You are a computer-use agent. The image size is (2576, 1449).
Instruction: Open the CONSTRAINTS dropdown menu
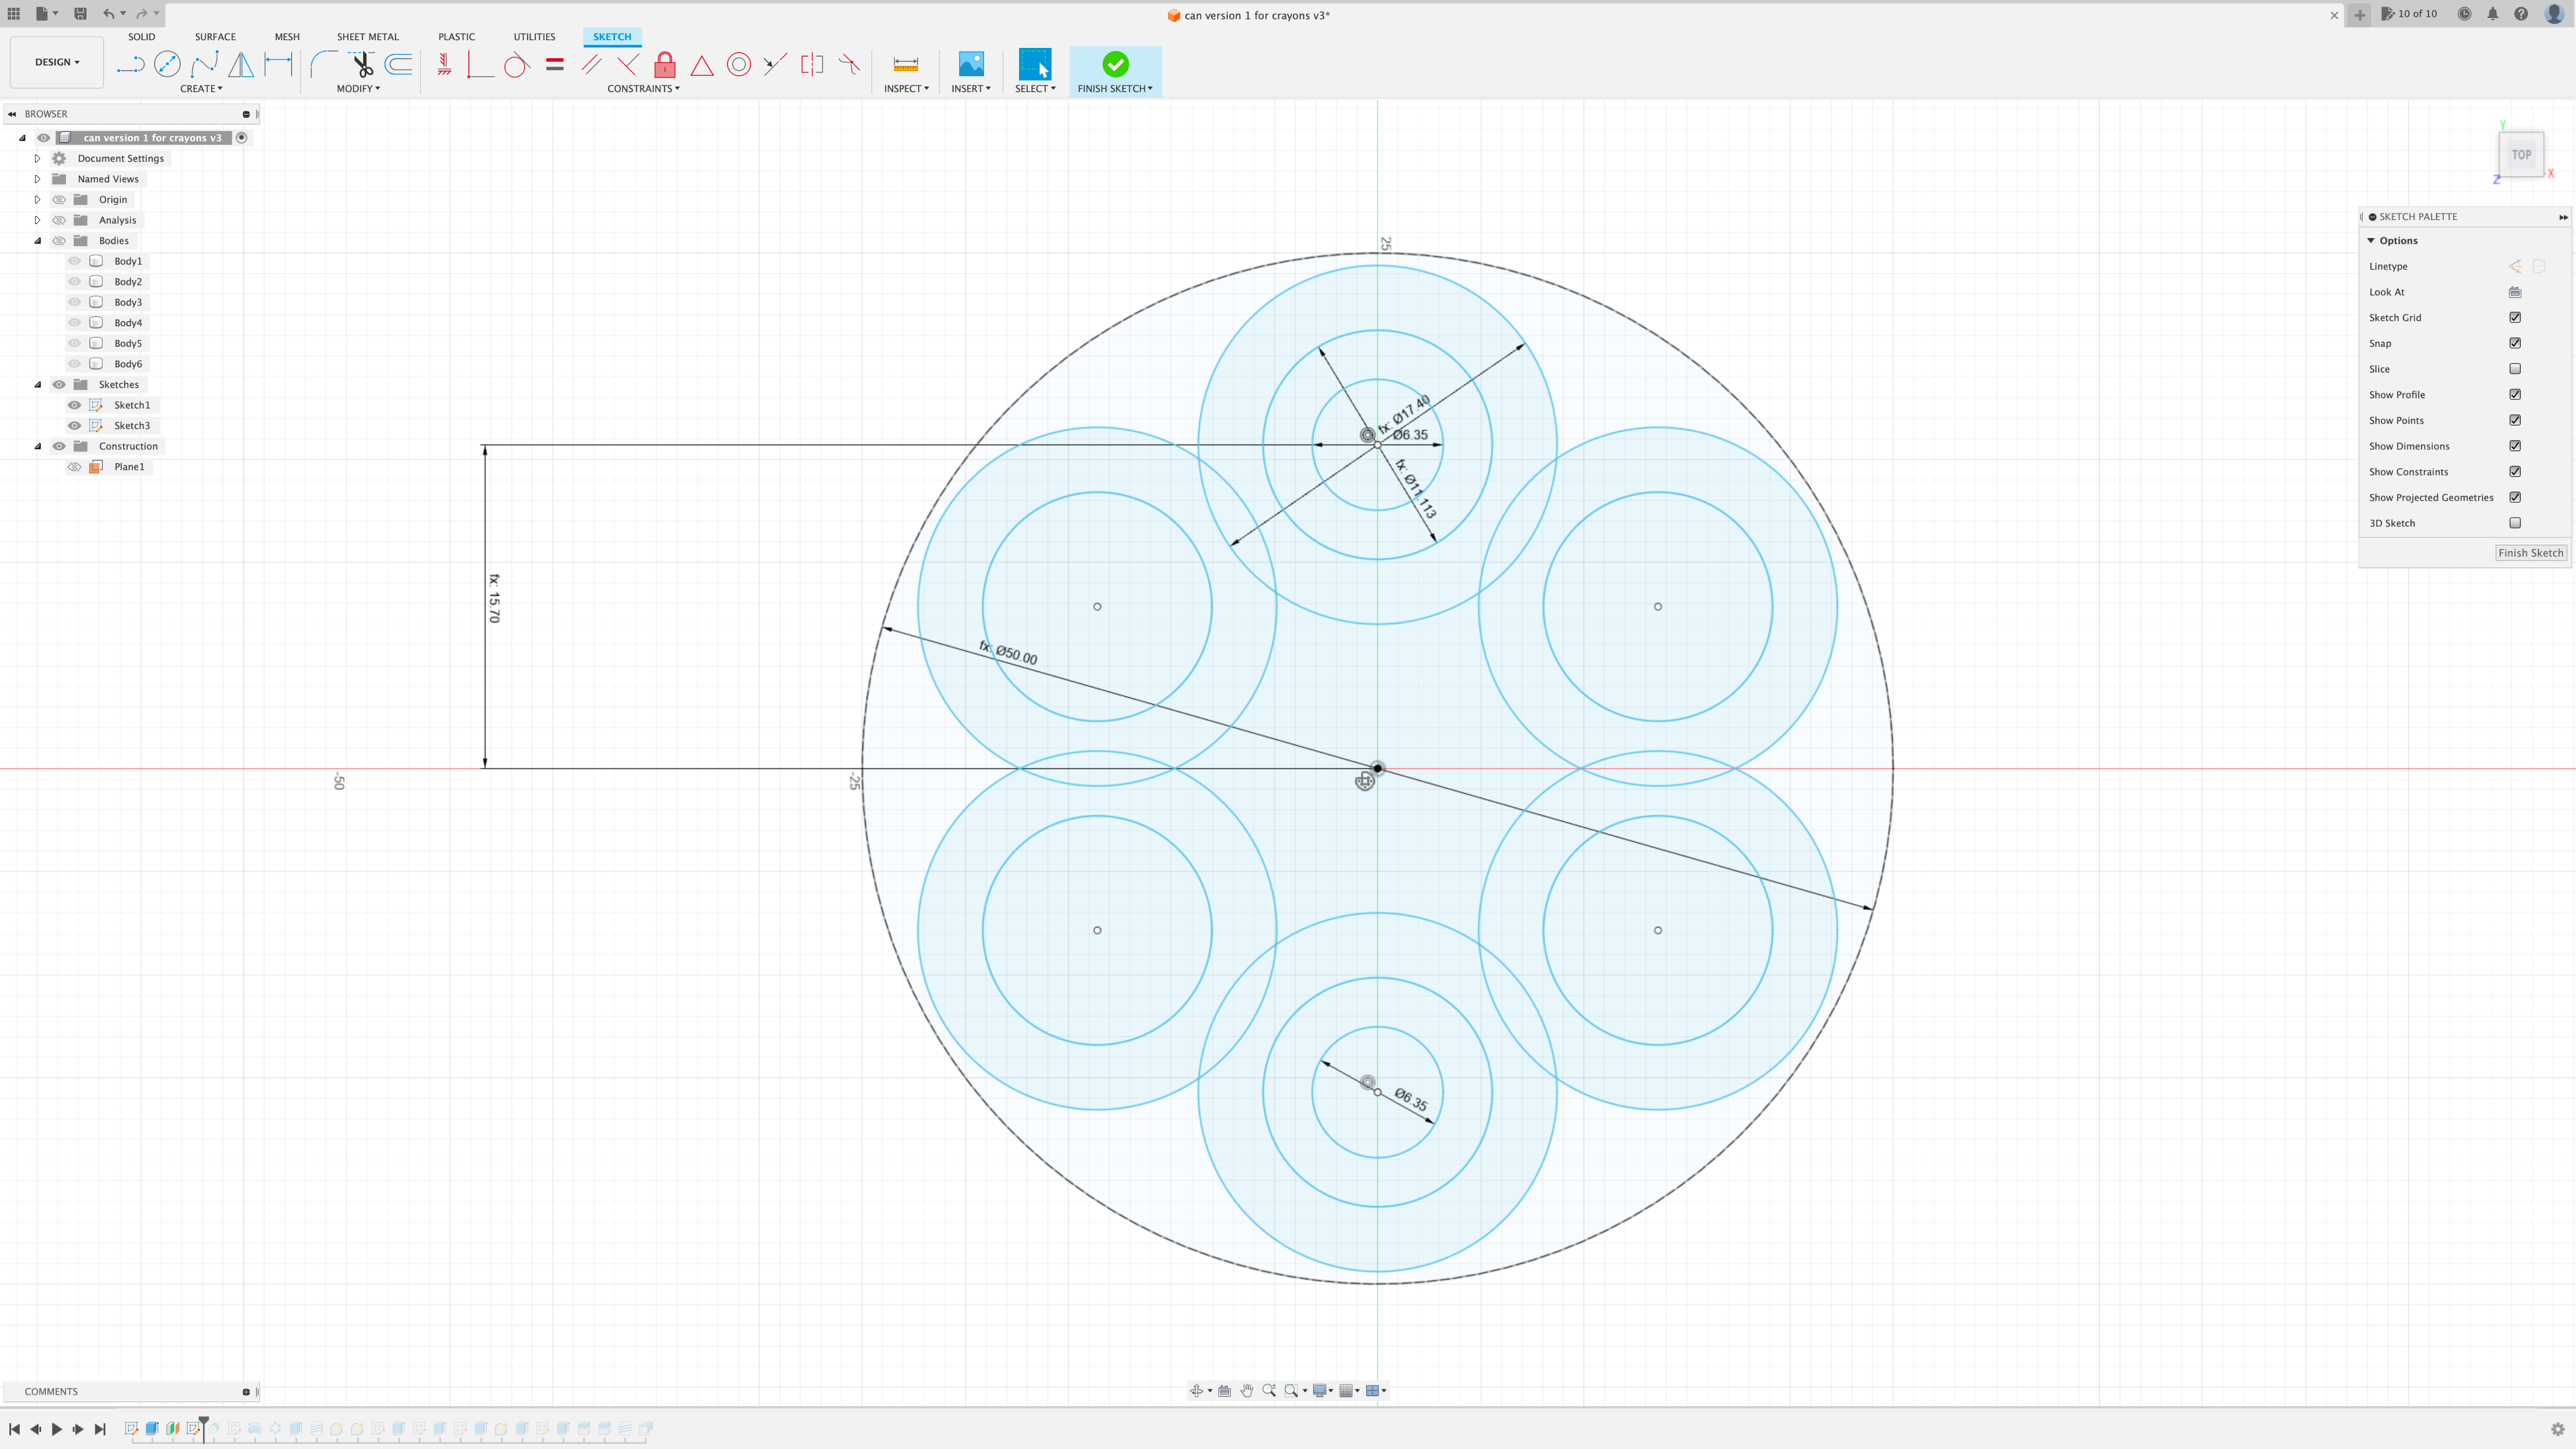point(643,89)
